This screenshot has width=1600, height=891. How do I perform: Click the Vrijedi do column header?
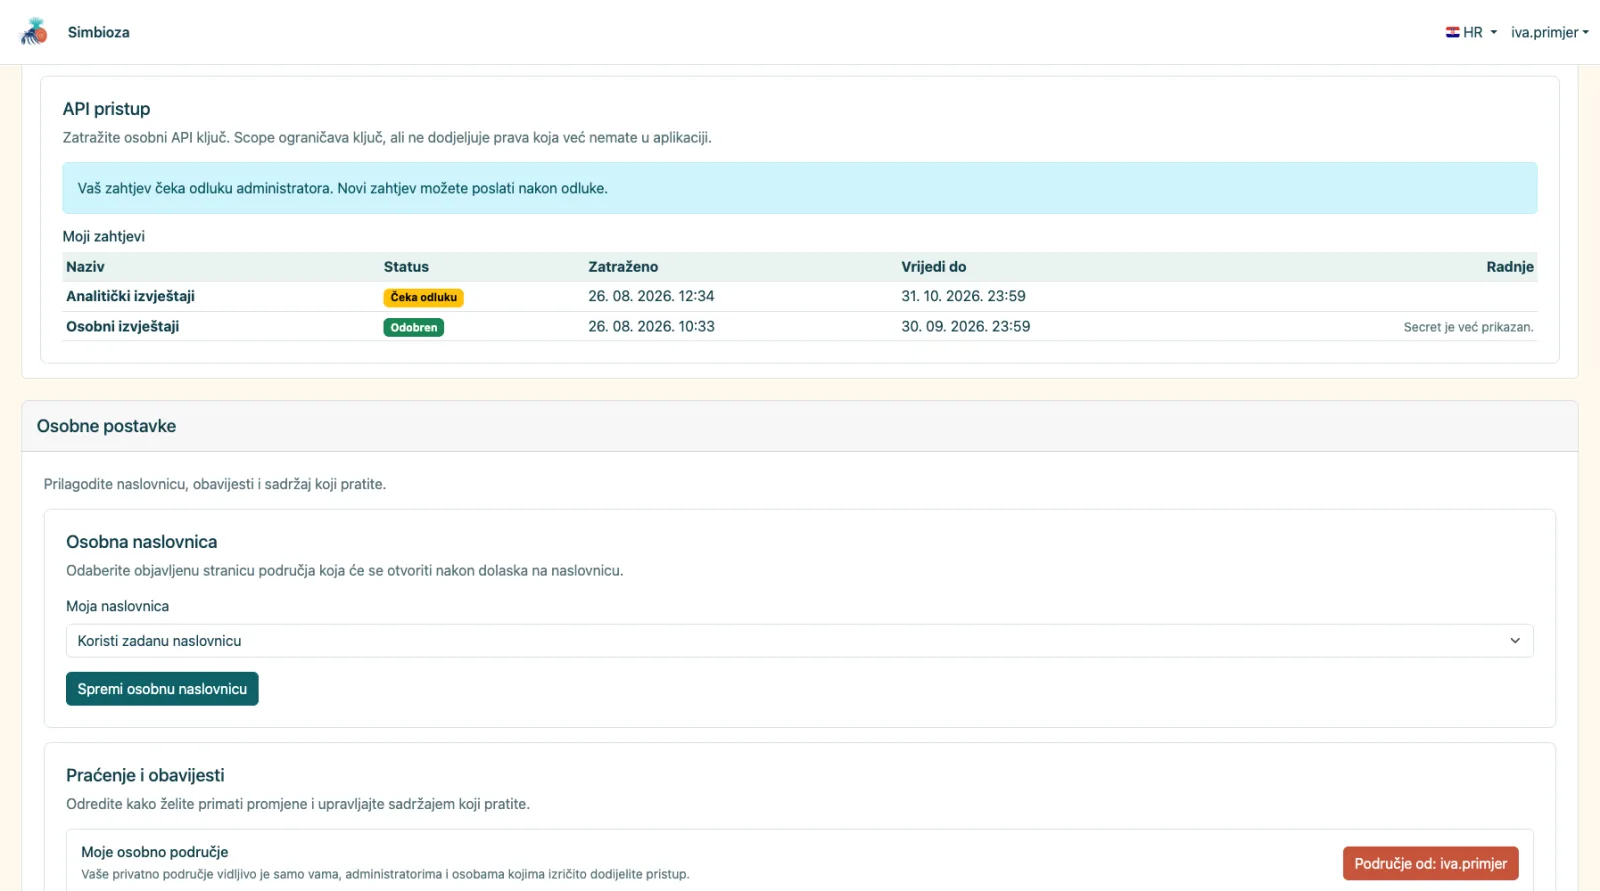[x=933, y=267]
